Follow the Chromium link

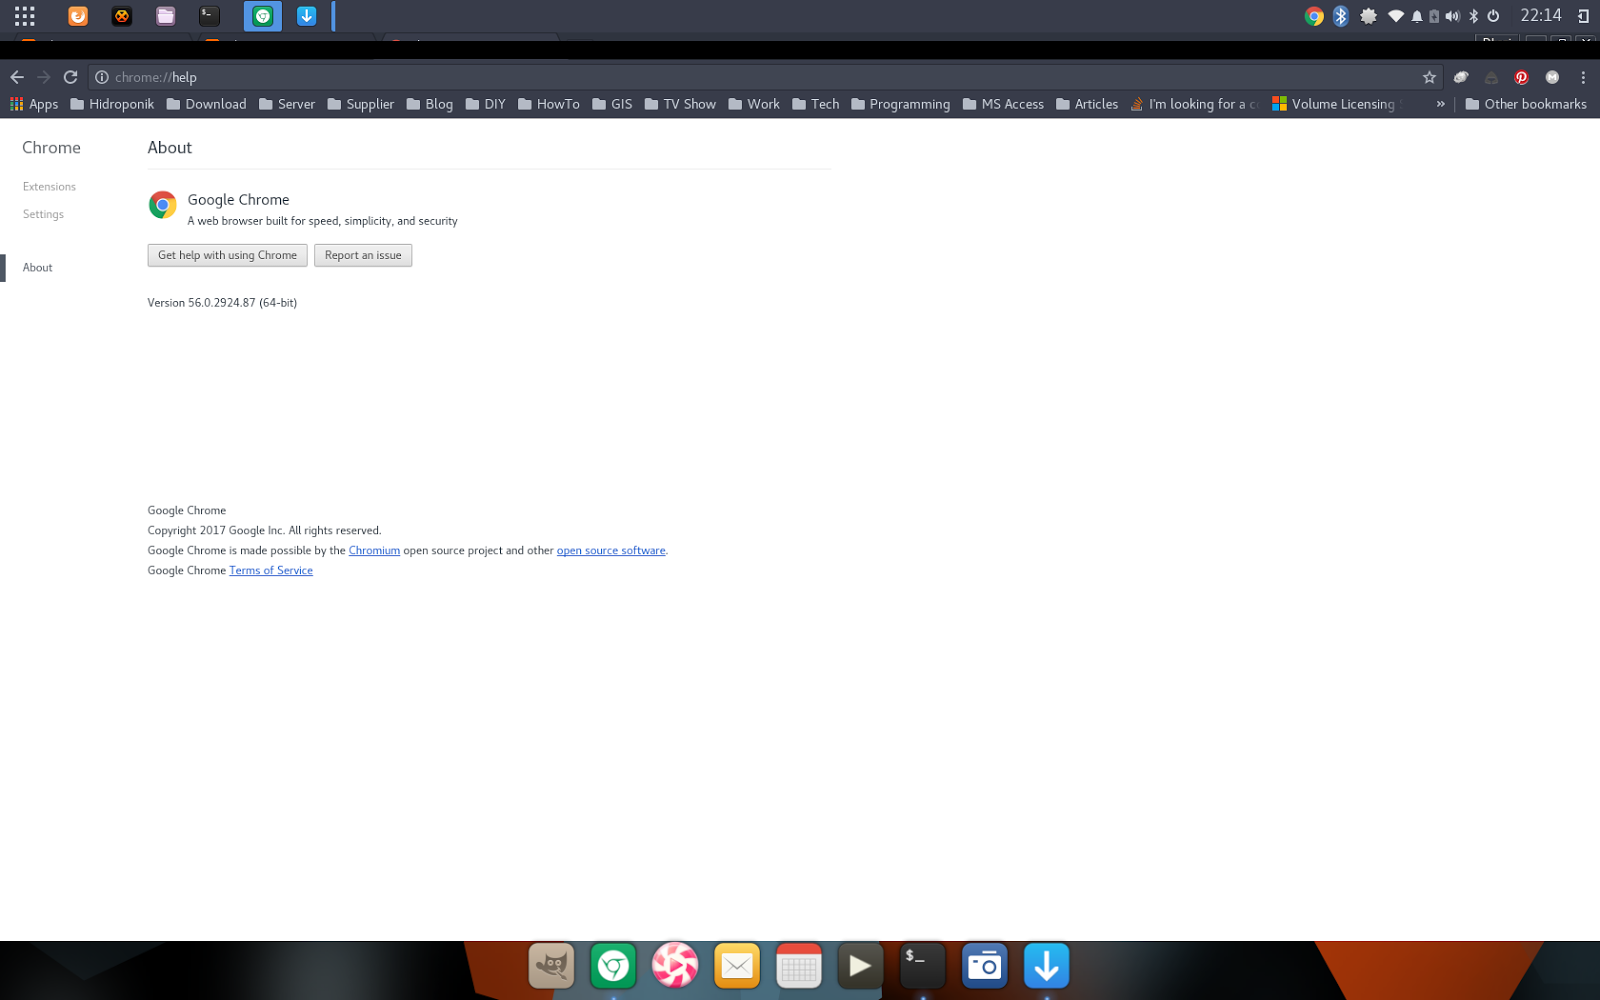[374, 551]
